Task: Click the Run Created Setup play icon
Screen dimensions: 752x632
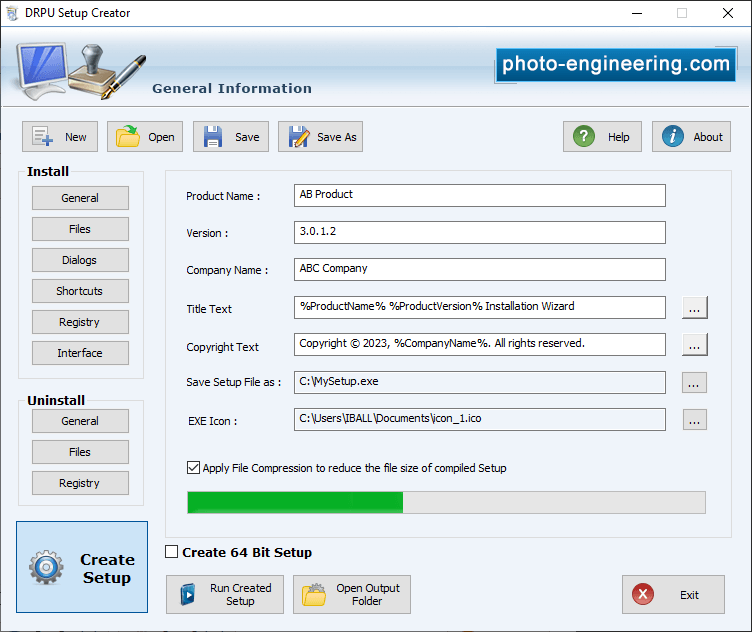Action: (x=188, y=595)
